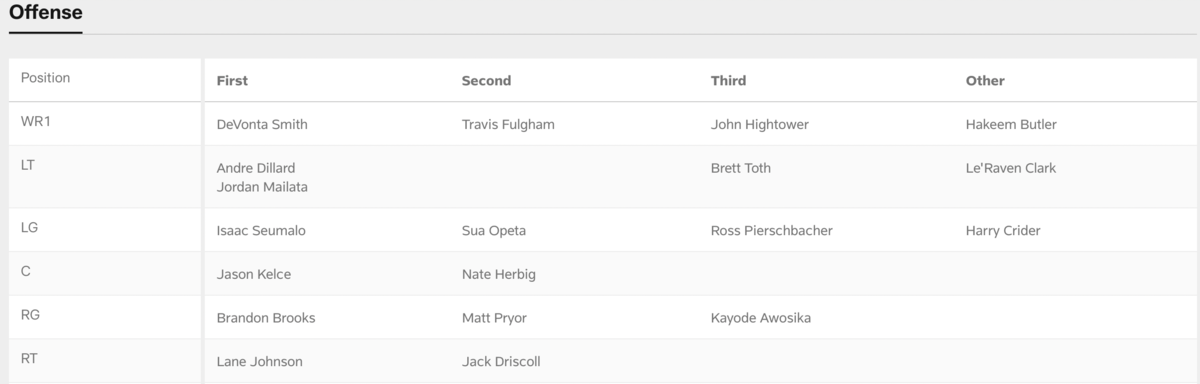Open Le'Raven Clark's player page
The width and height of the screenshot is (1200, 384).
click(x=1011, y=168)
